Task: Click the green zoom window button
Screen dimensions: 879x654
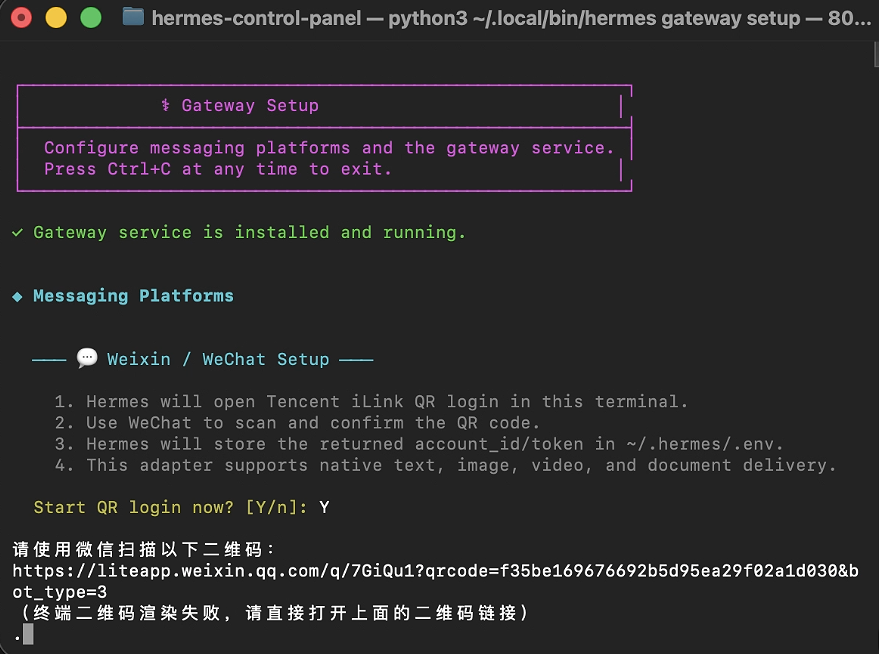Action: [91, 18]
